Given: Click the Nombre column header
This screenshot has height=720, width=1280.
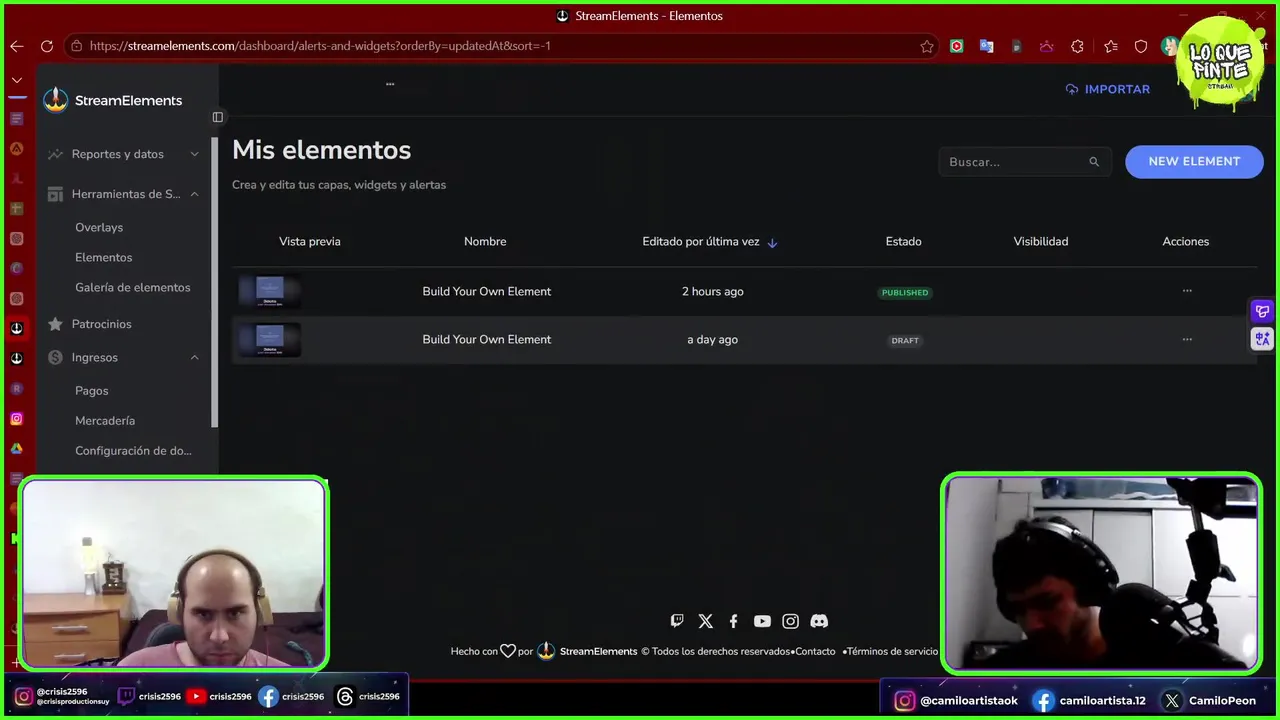Looking at the screenshot, I should [485, 242].
